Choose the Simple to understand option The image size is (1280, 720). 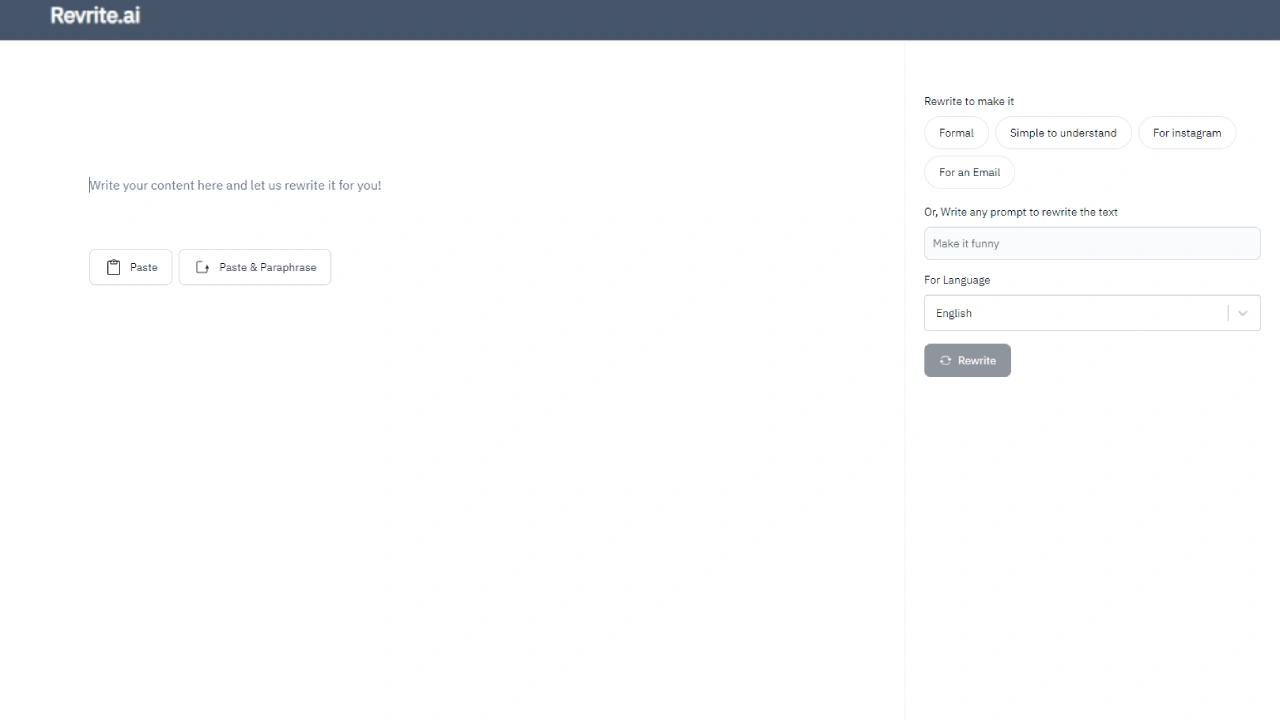click(x=1062, y=133)
